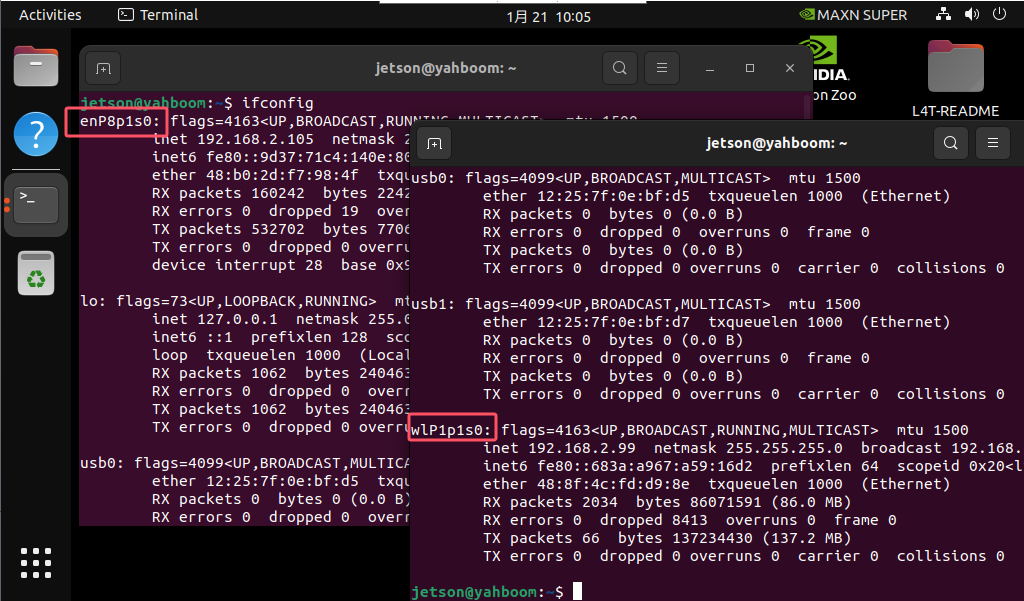
Task: Open the clock showing 1月 21 10:05
Action: click(549, 17)
